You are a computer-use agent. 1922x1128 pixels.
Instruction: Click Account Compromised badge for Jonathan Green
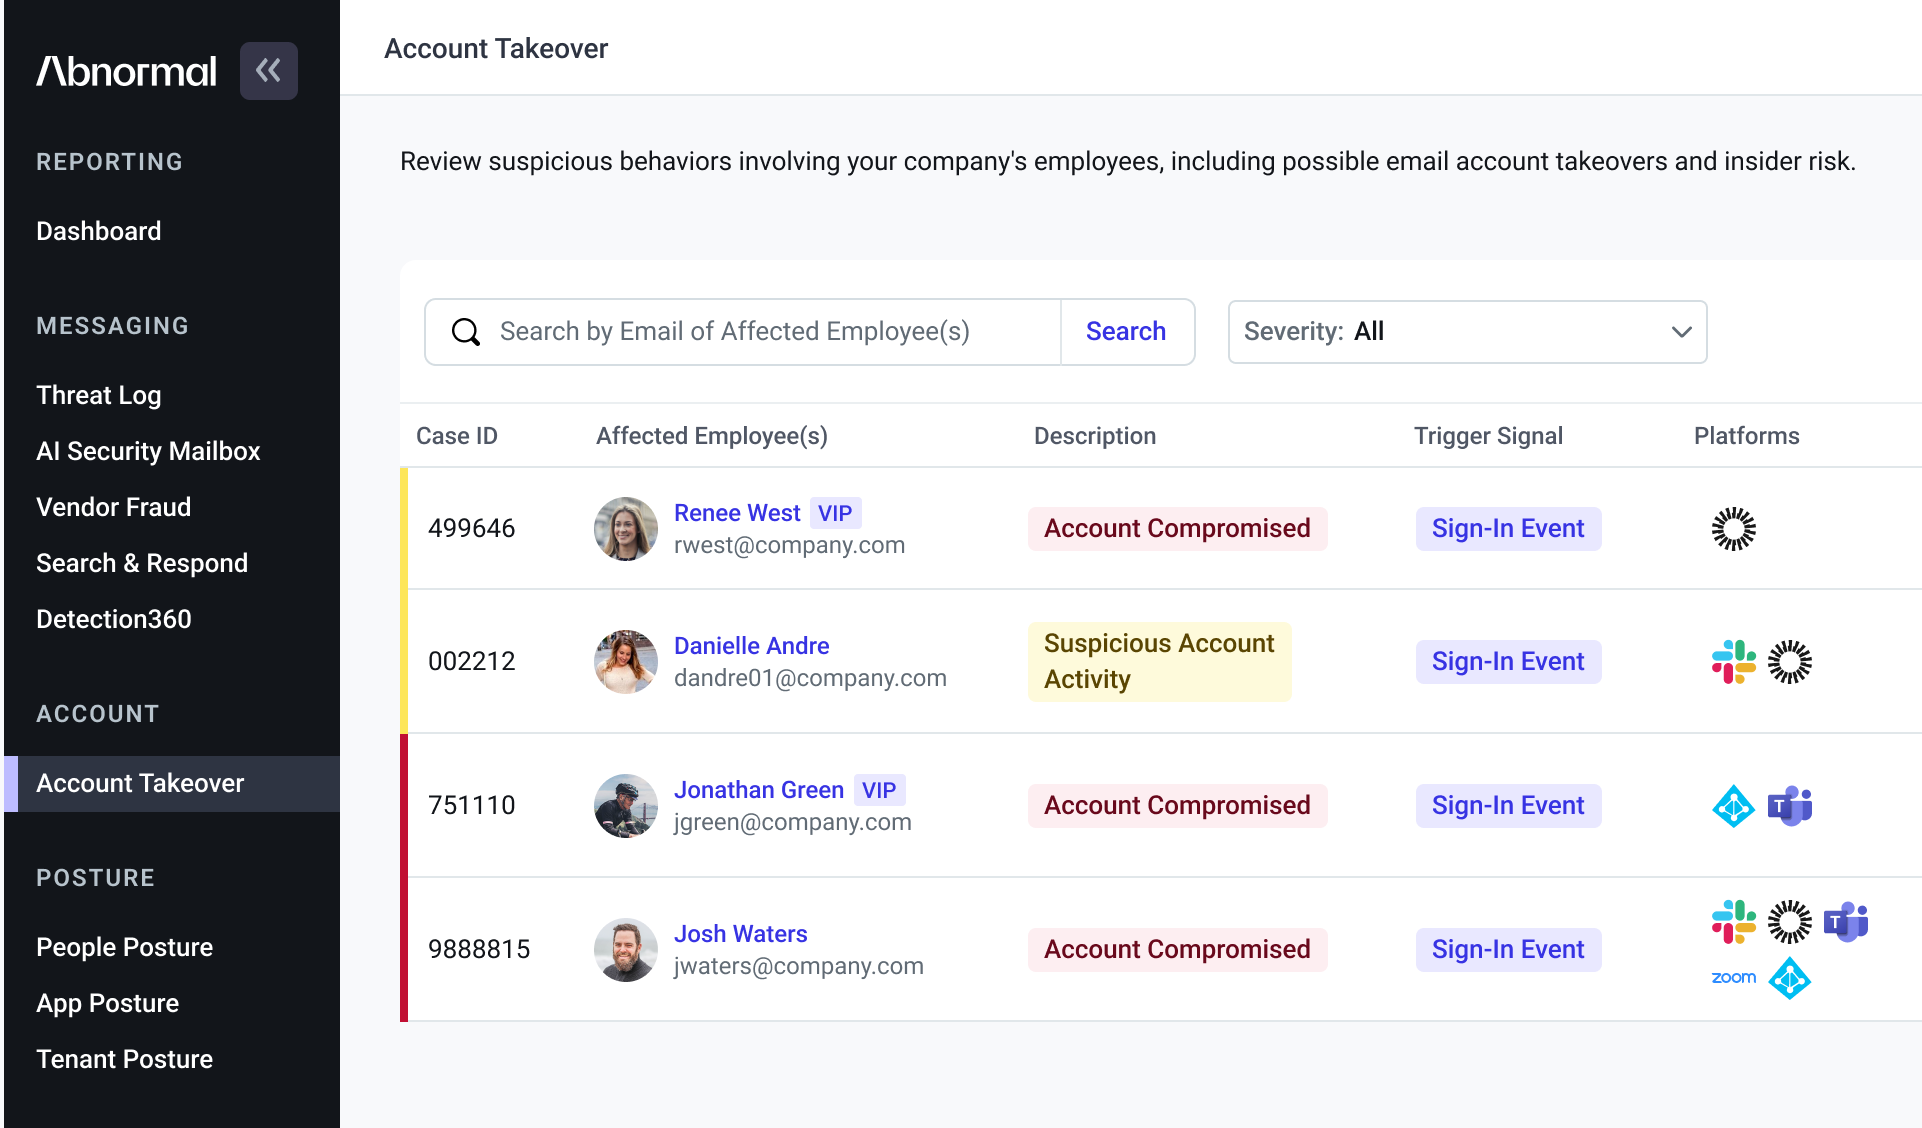point(1177,806)
